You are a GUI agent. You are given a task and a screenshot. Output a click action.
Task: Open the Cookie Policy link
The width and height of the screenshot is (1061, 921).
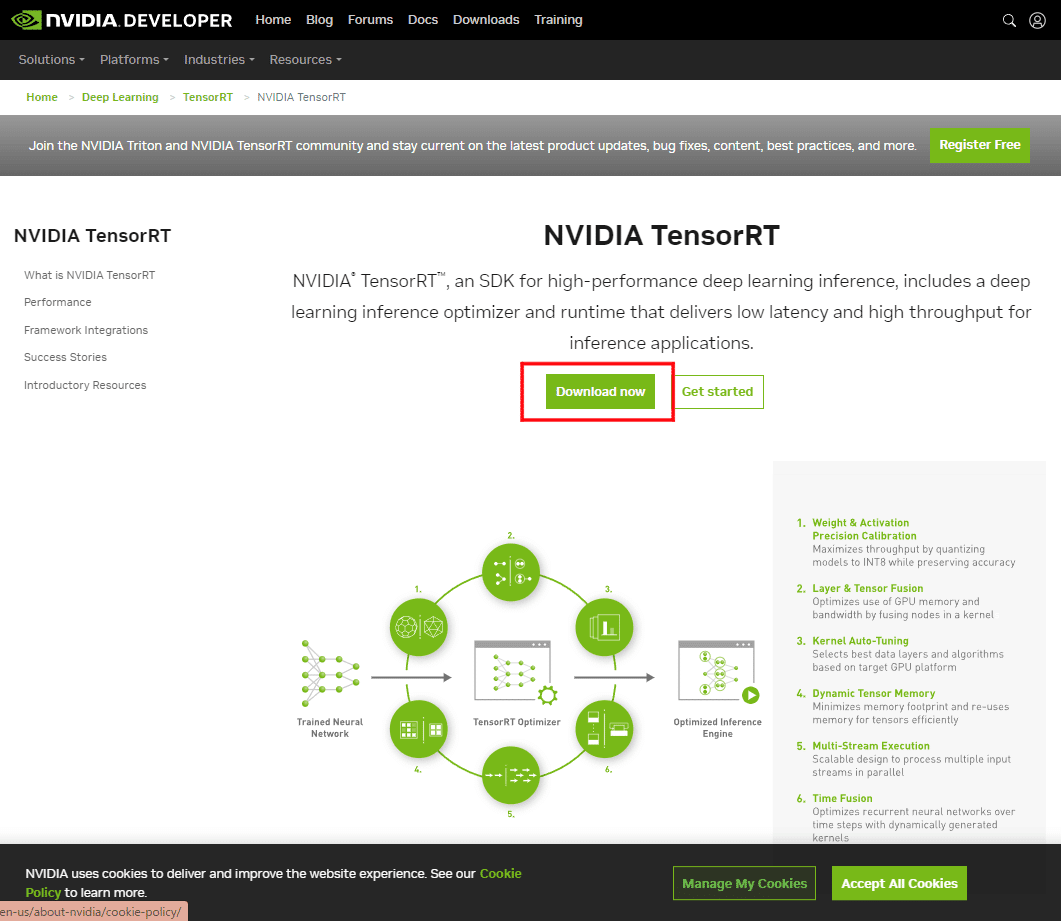501,874
